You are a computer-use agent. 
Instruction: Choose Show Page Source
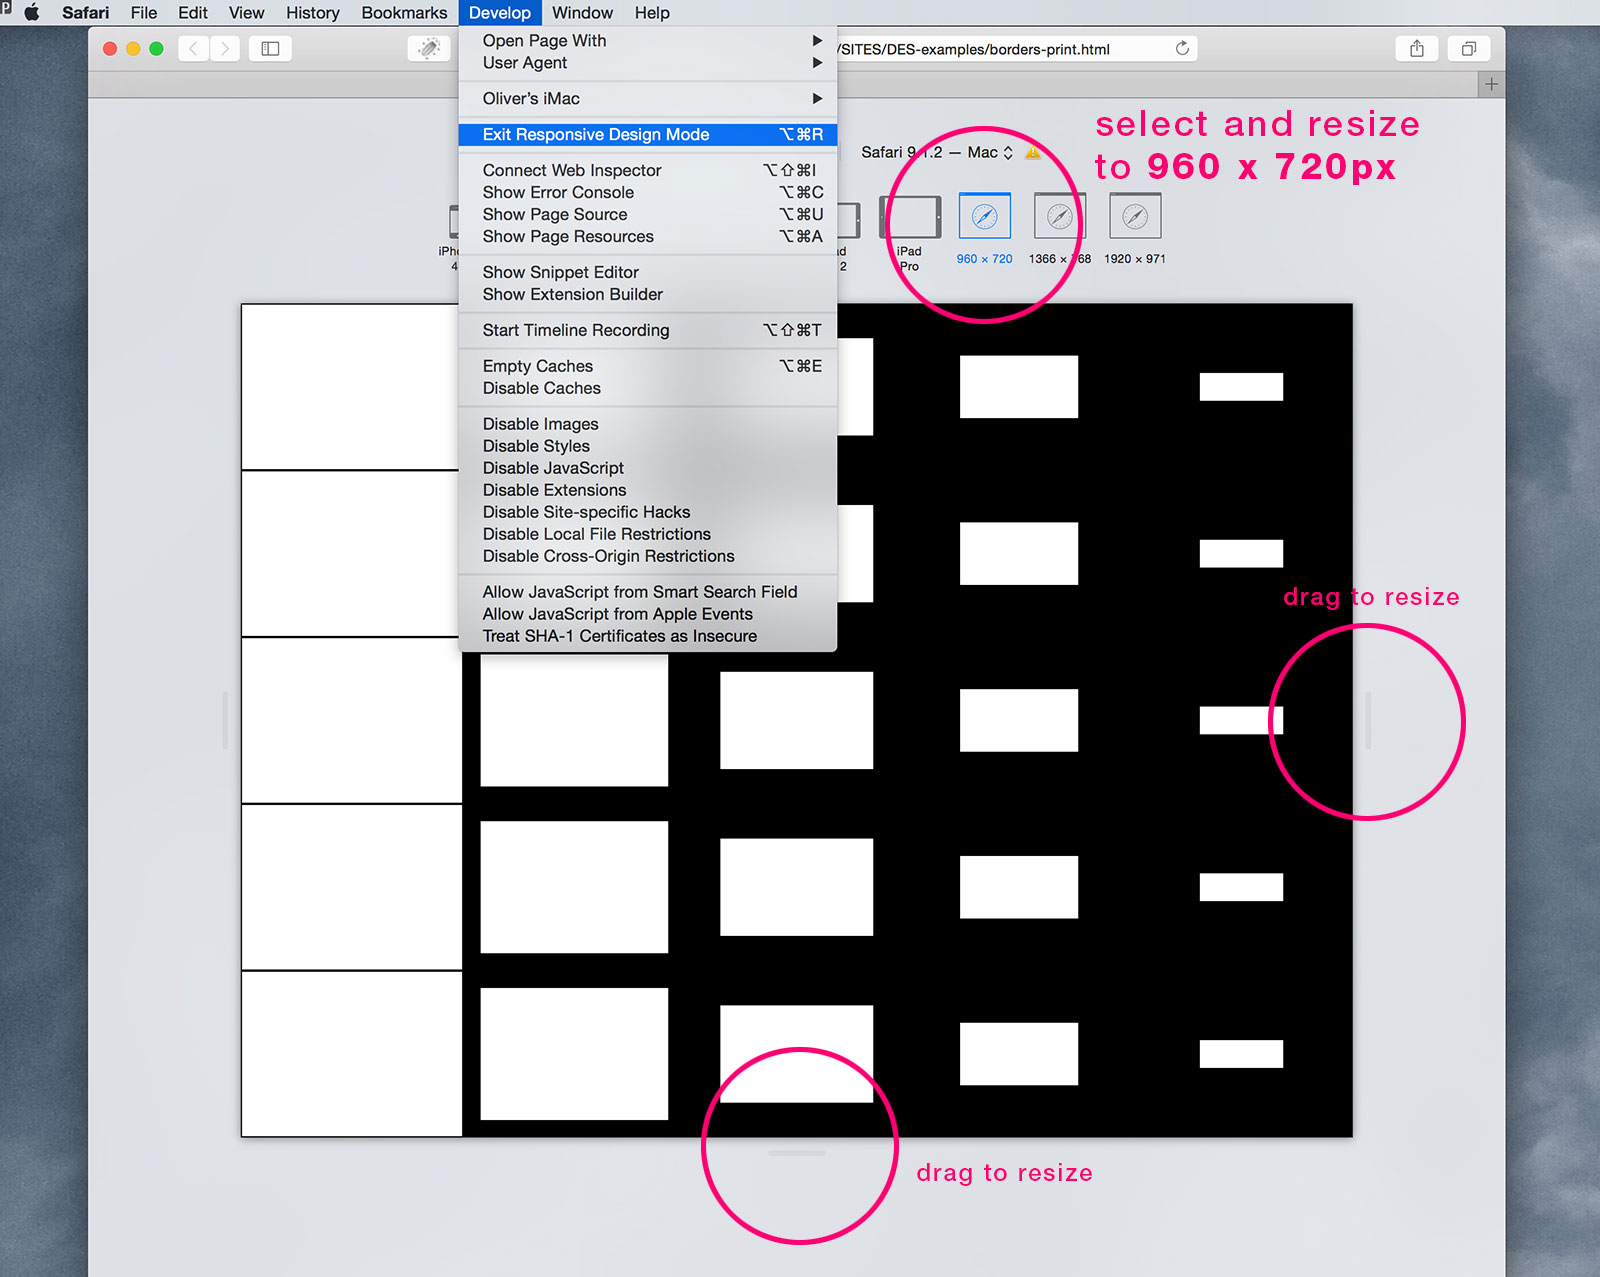(x=555, y=214)
